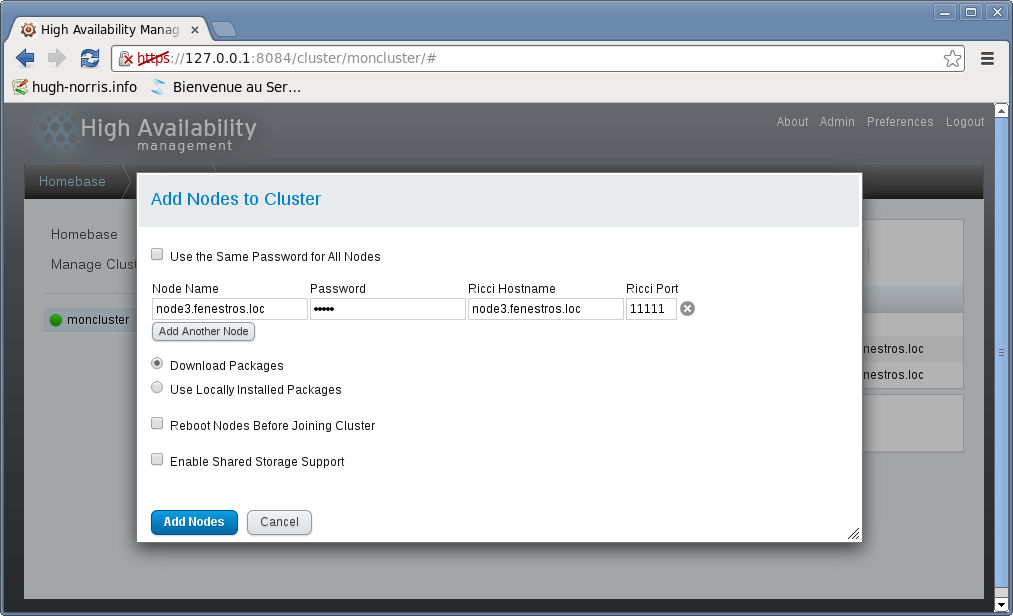Bookmark page with the star icon

(952, 58)
